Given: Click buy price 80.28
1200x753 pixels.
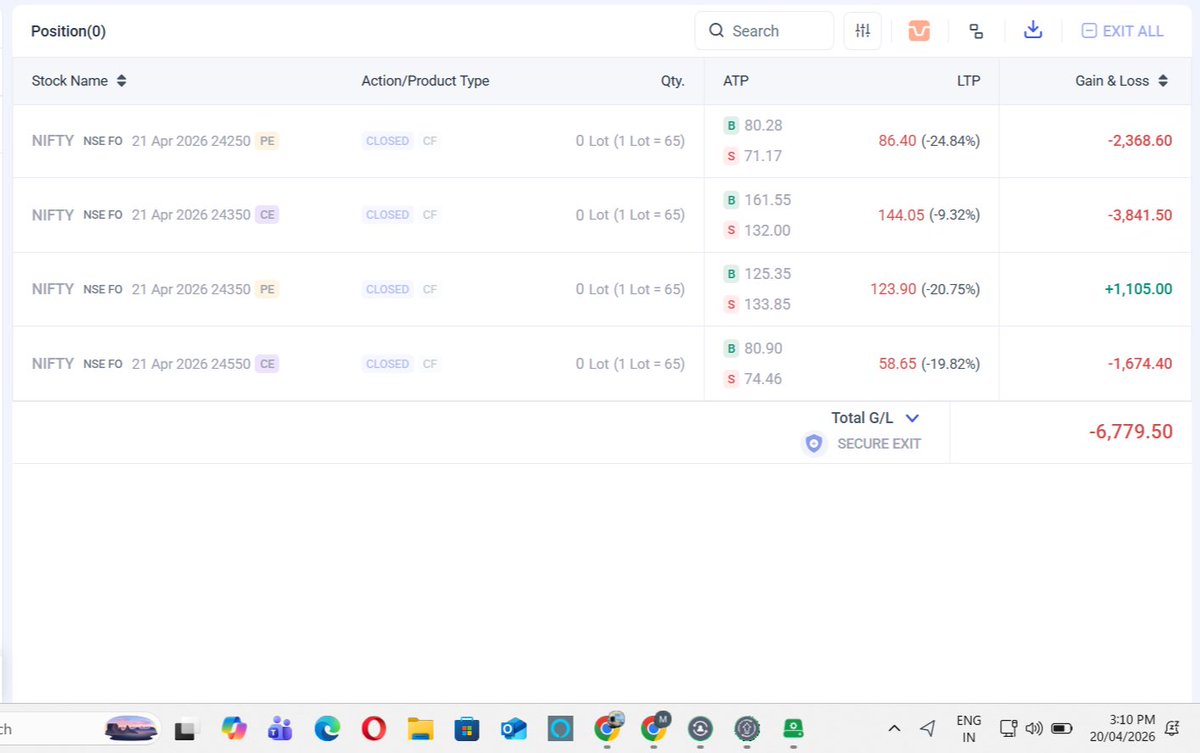Looking at the screenshot, I should point(763,125).
